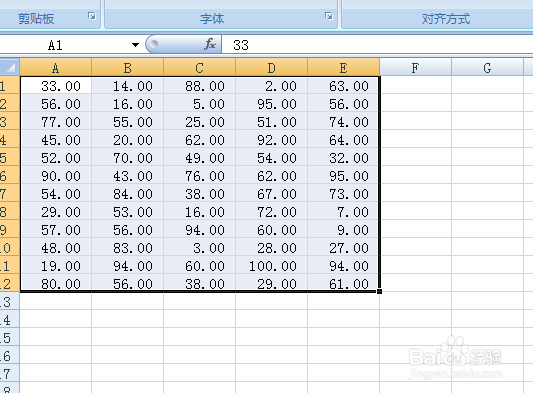
Task: Expand the Name Box dropdown arrow
Action: (135, 45)
